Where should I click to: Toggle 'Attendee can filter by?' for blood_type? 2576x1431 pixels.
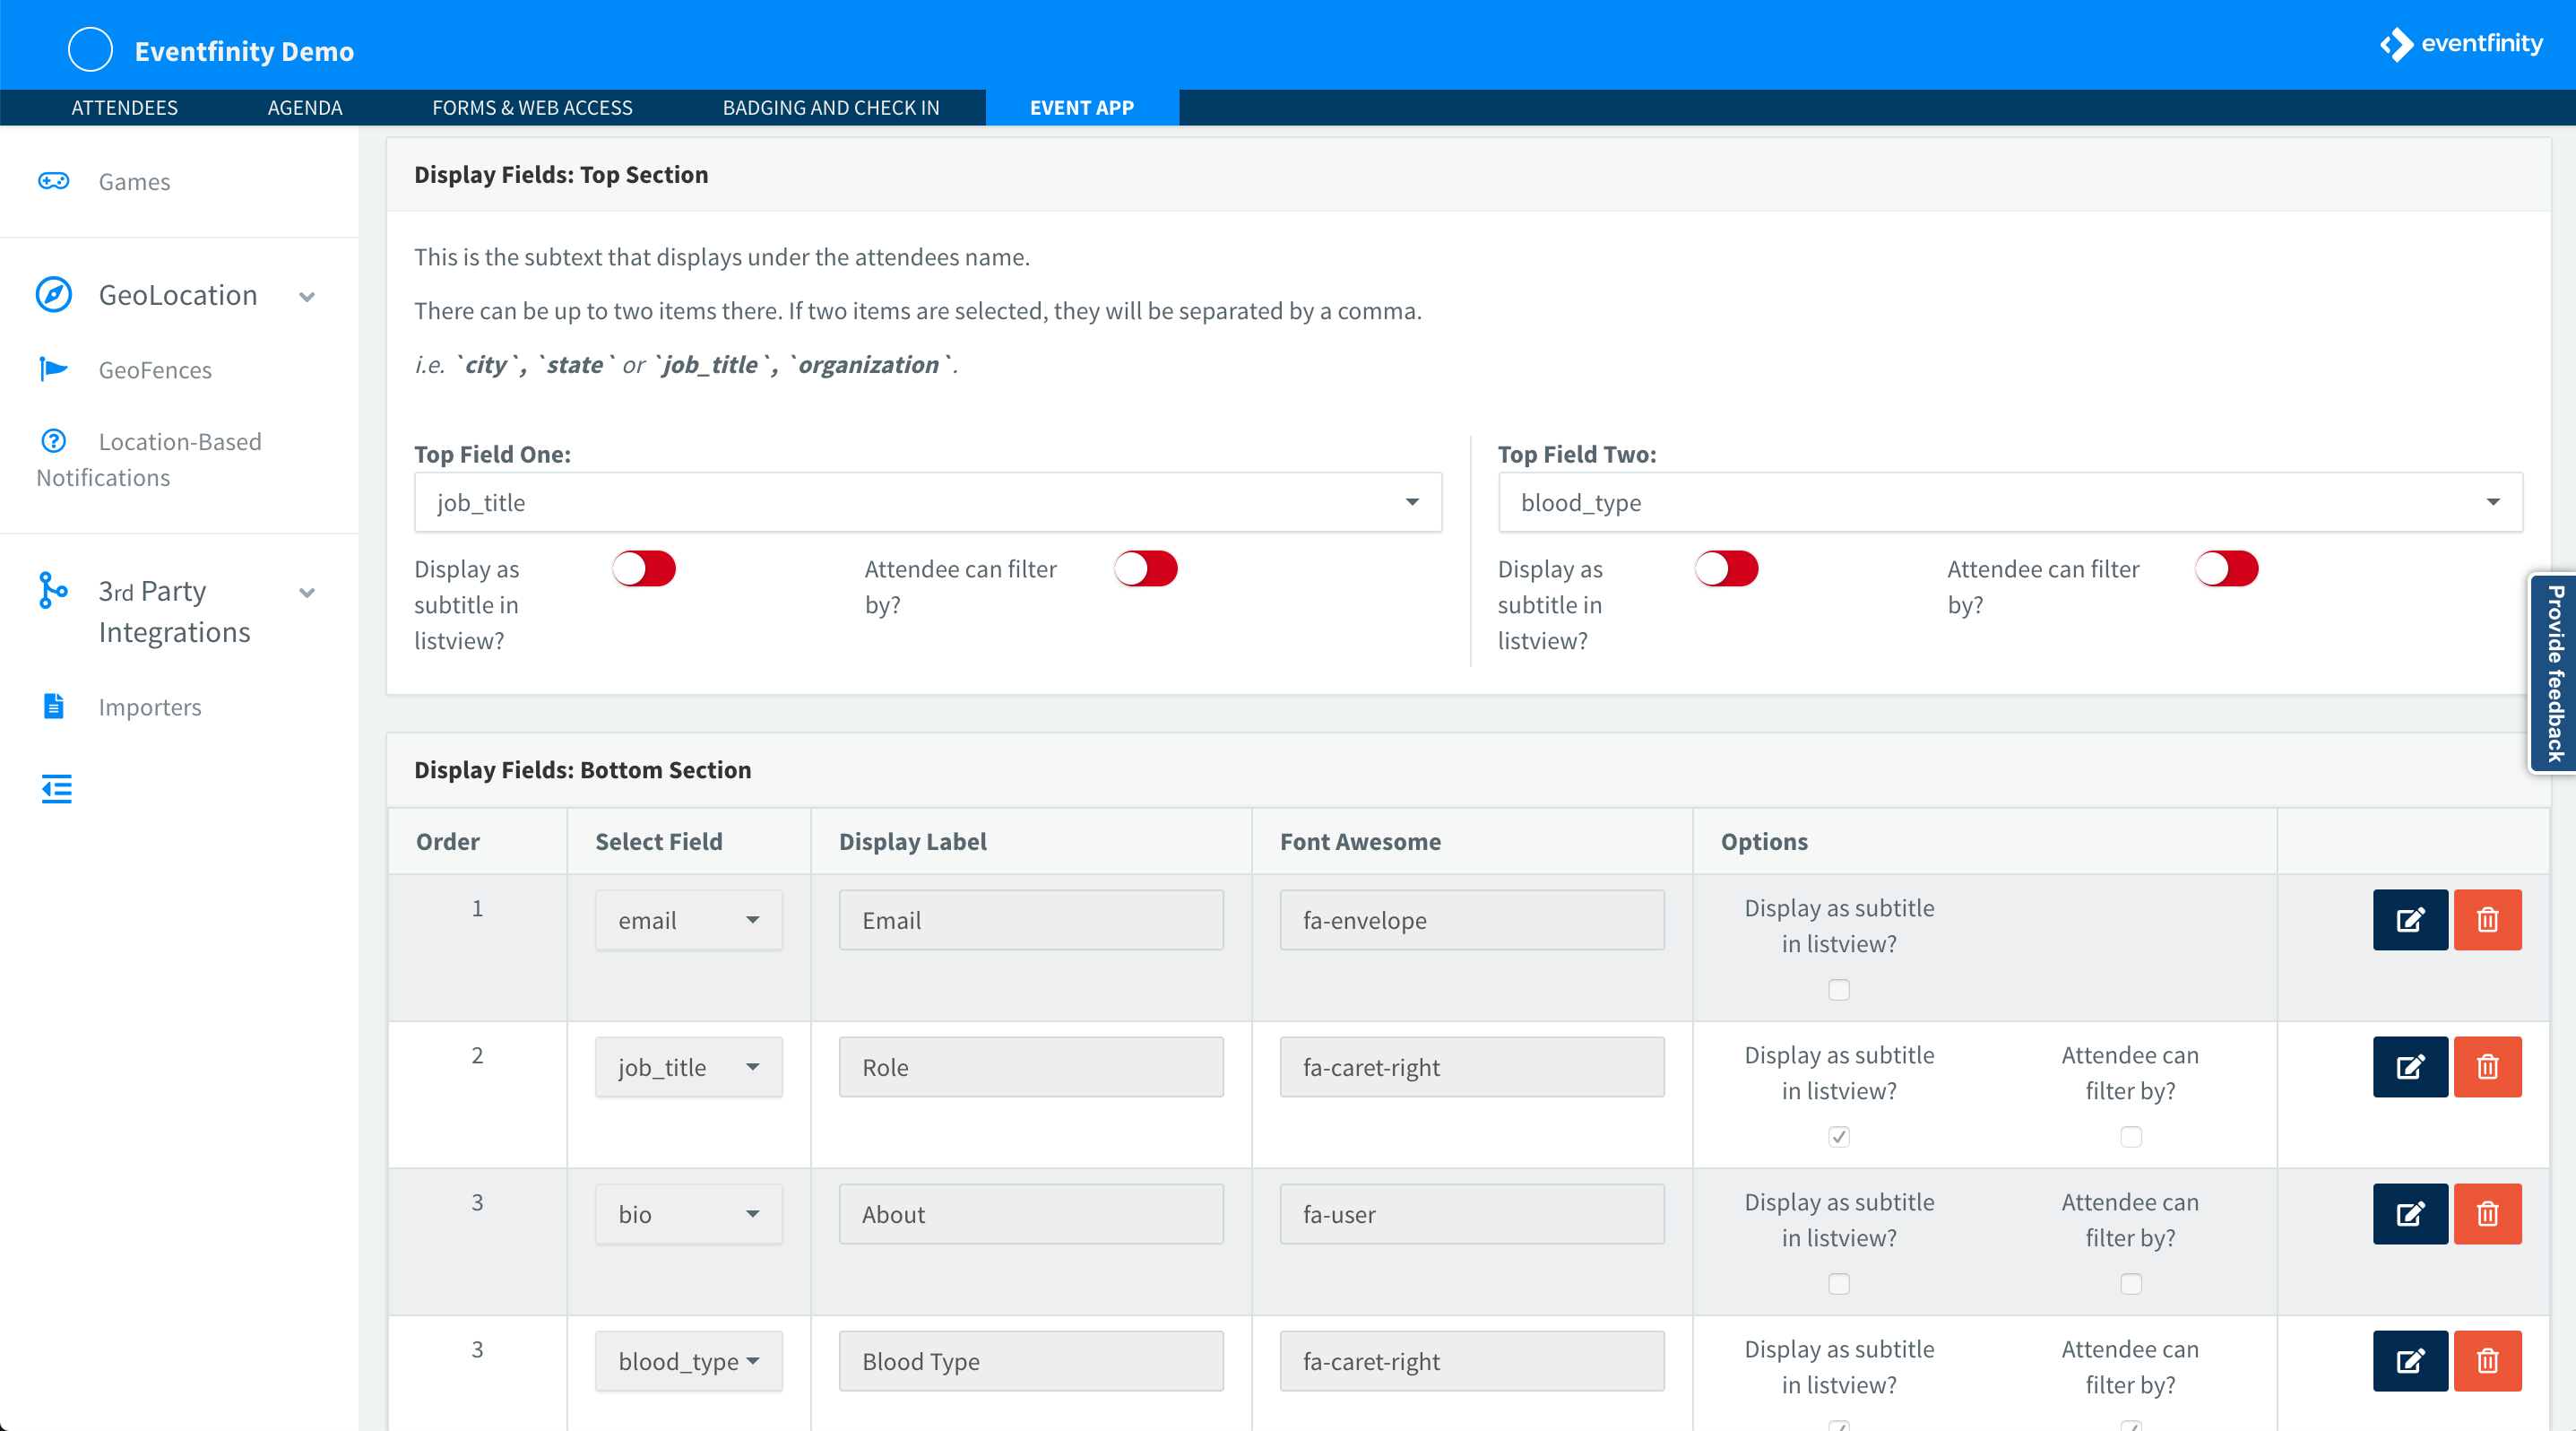pyautogui.click(x=2227, y=568)
